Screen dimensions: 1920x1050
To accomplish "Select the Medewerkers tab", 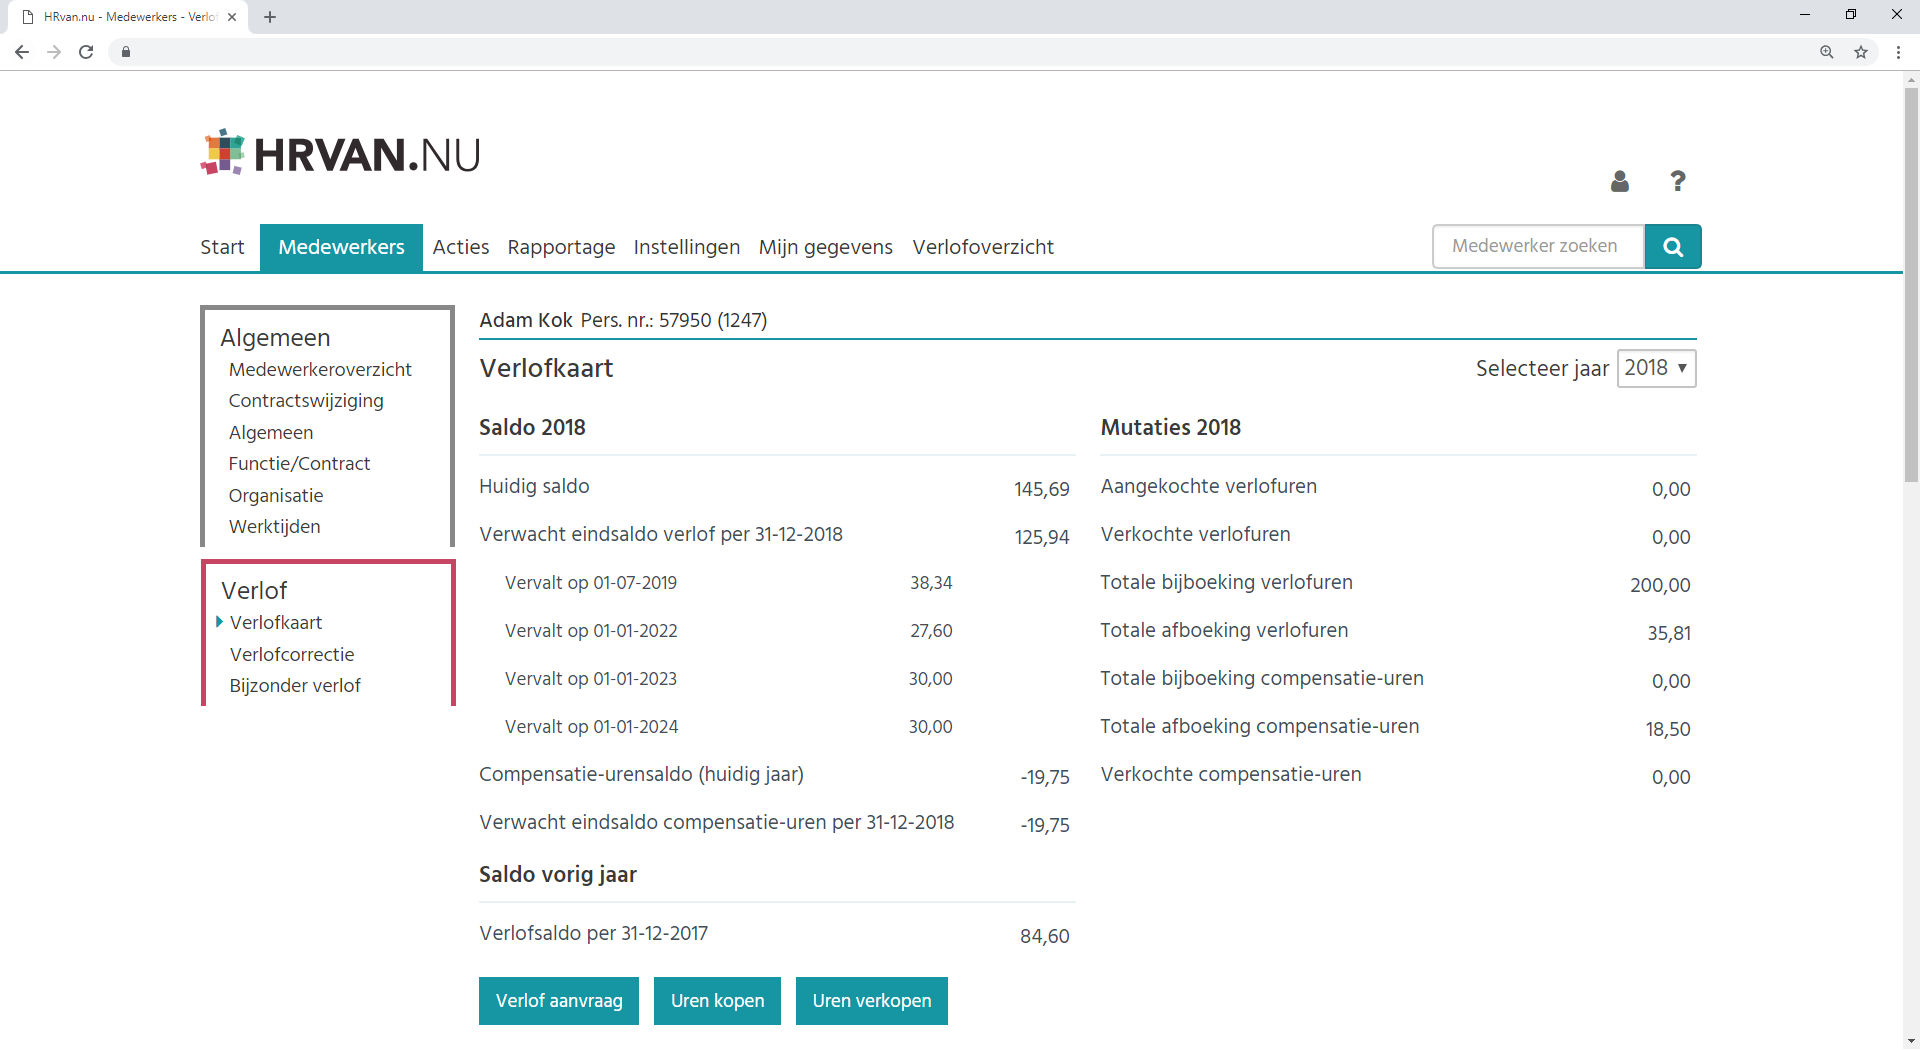I will click(x=341, y=247).
